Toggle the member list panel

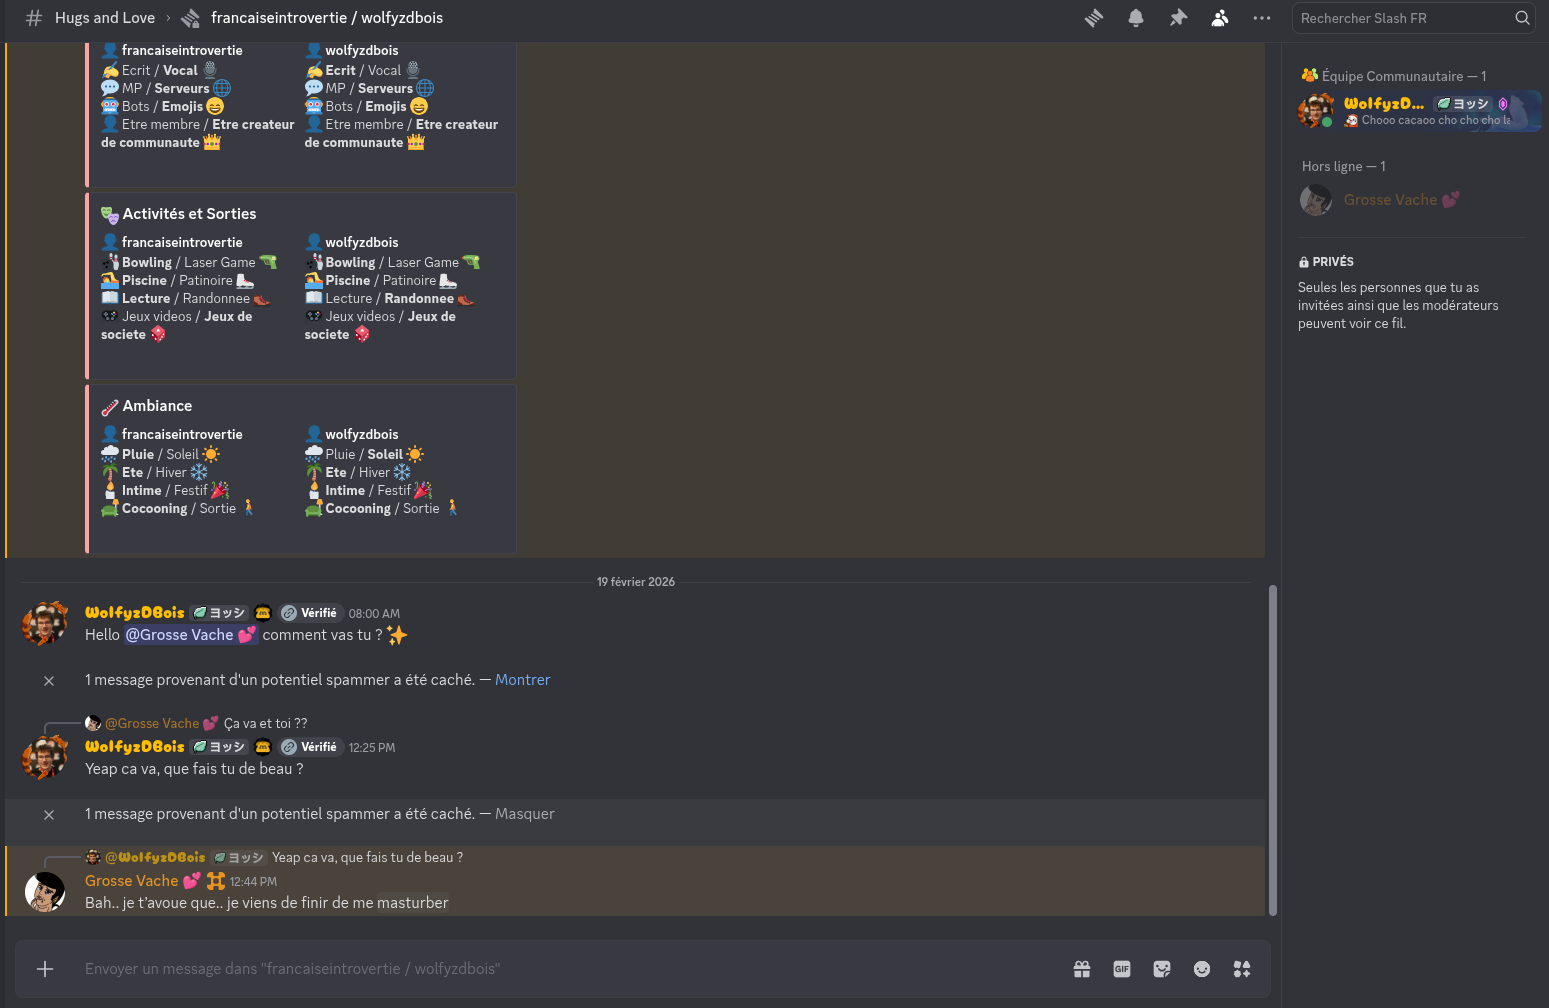(1220, 18)
